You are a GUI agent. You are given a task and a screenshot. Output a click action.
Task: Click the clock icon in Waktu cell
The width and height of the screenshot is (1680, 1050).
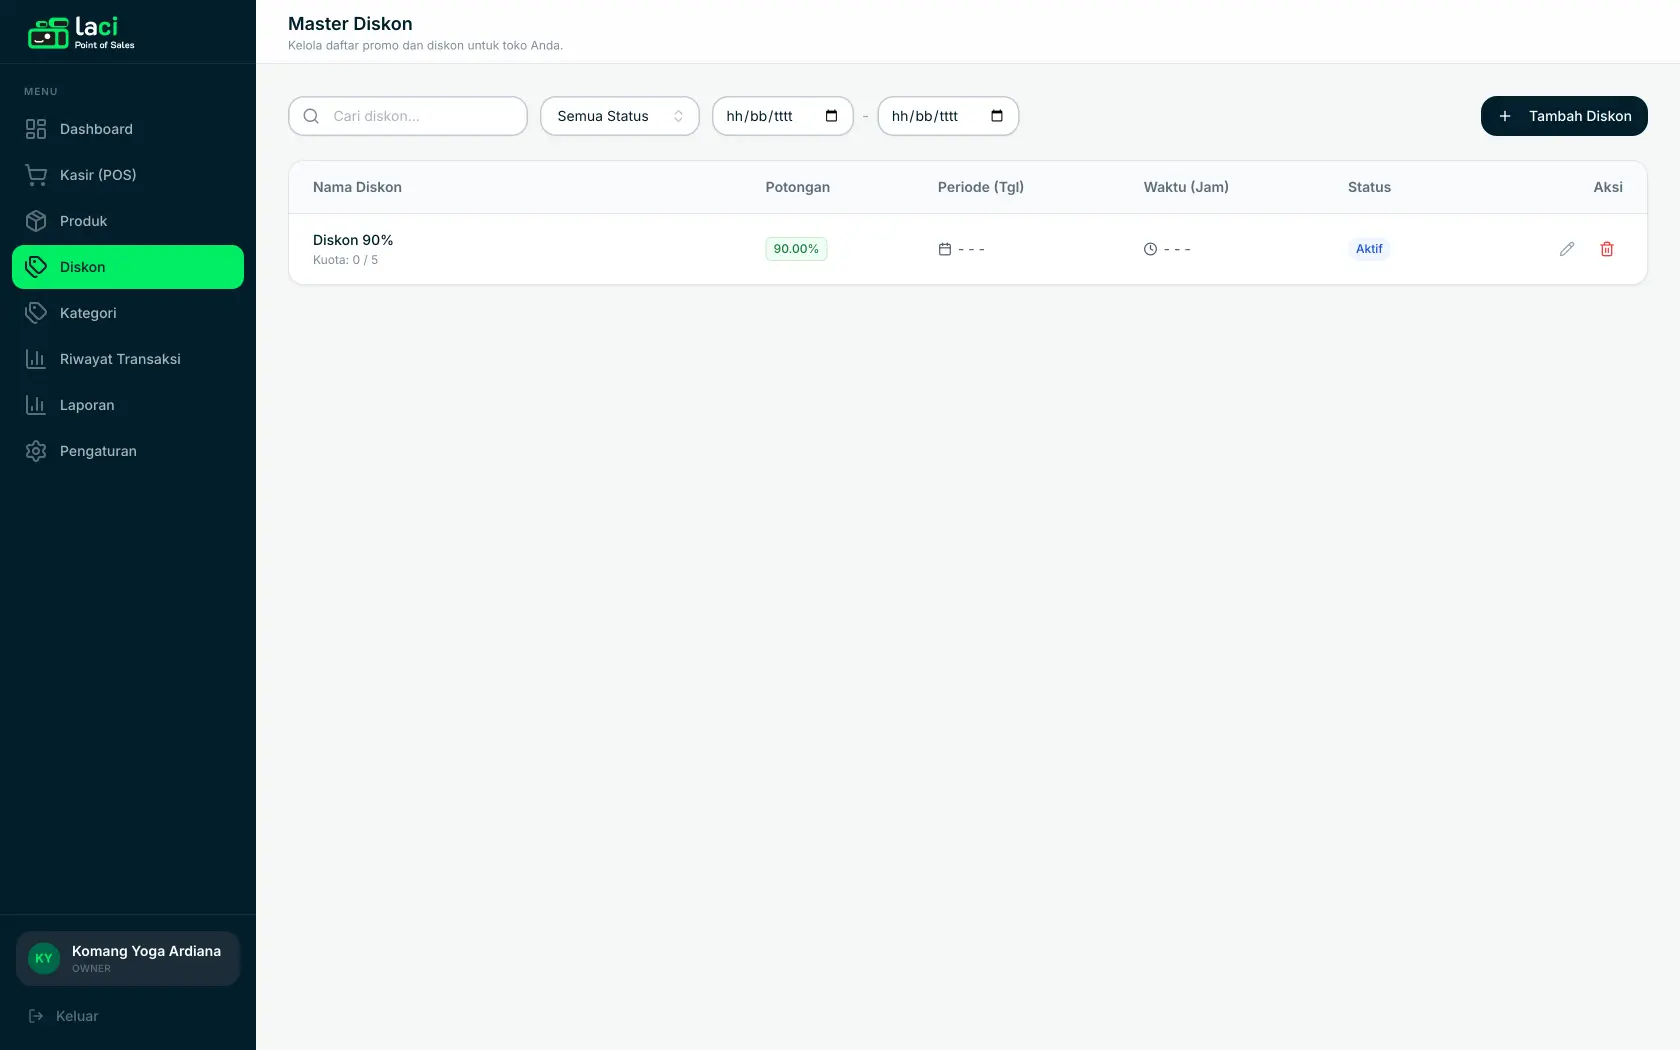coord(1151,249)
